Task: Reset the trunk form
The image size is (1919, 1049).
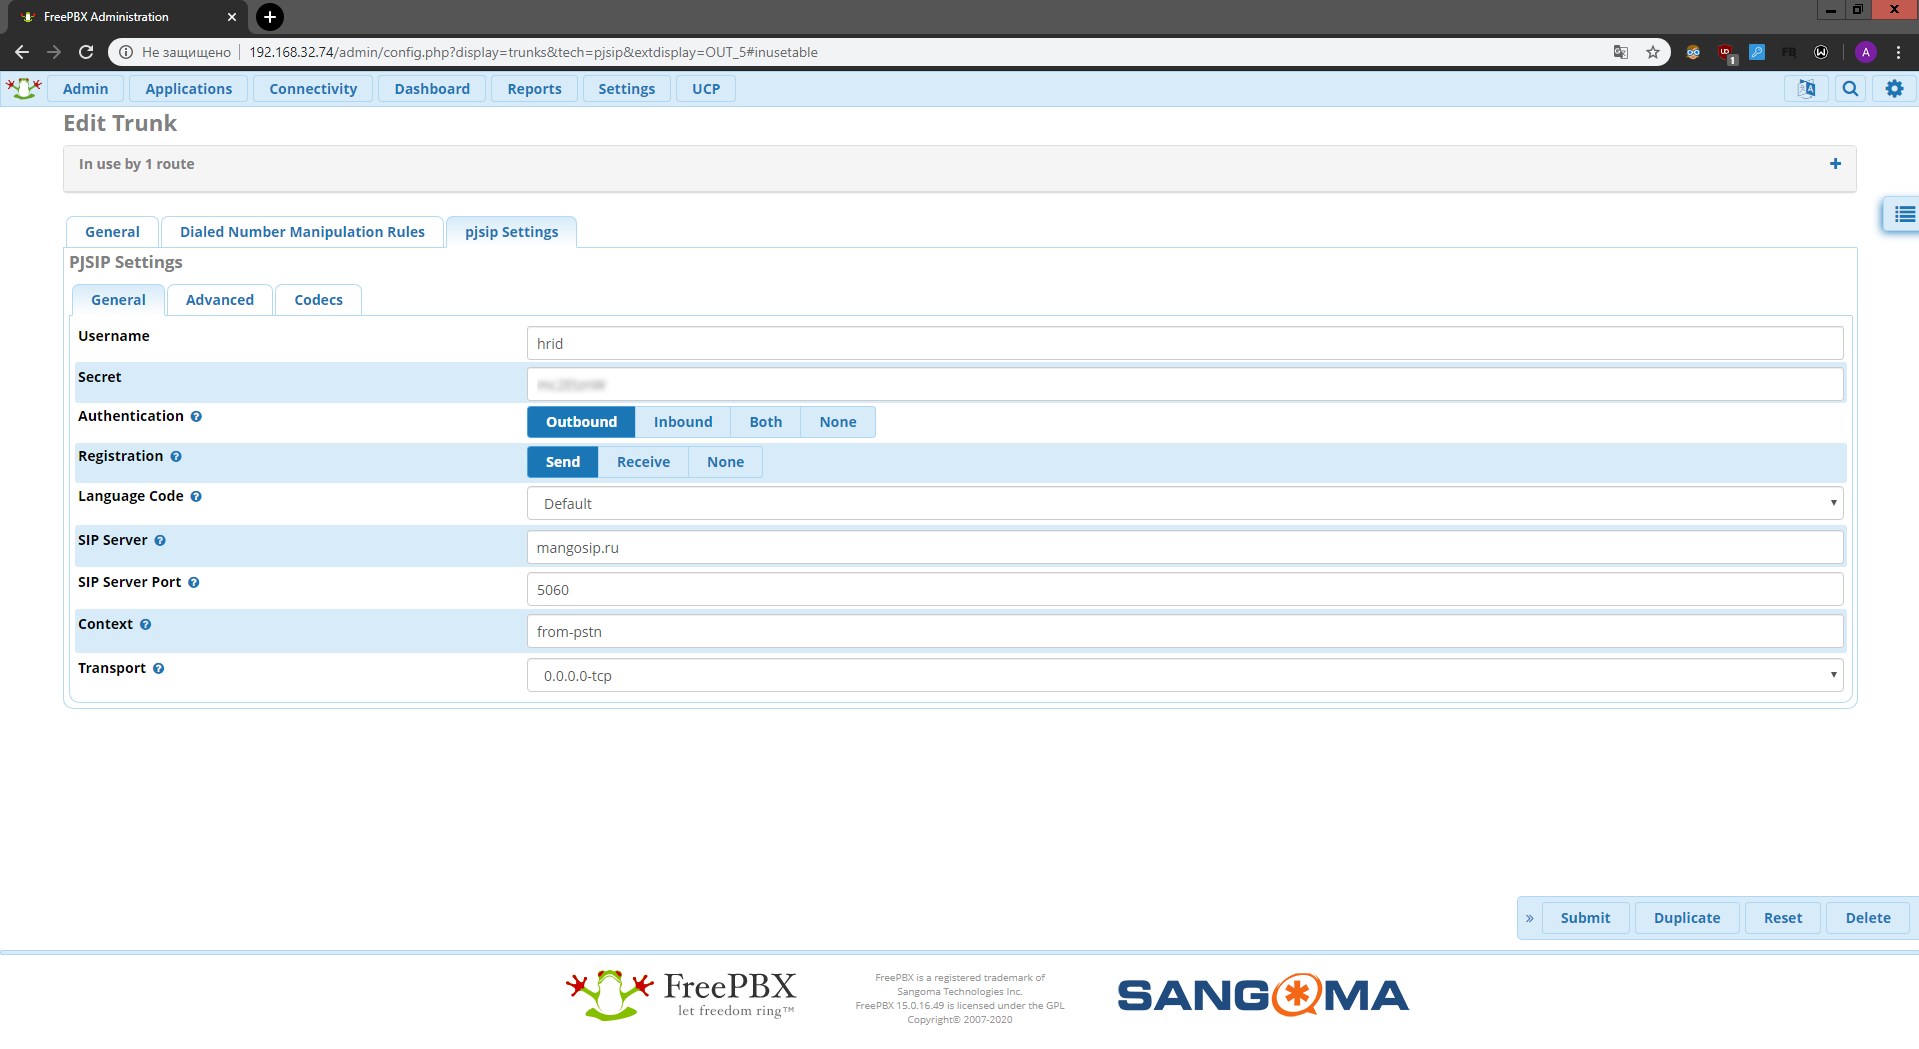Action: pyautogui.click(x=1783, y=918)
